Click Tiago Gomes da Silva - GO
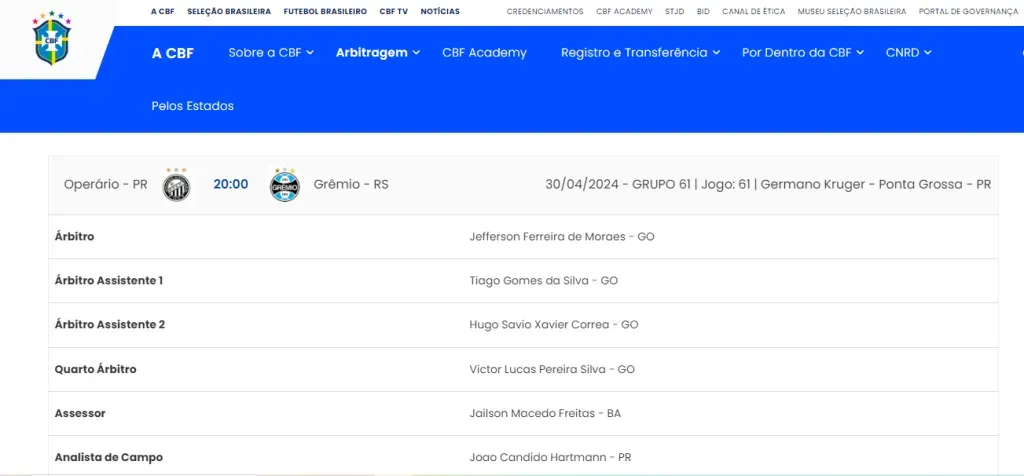 [x=543, y=281]
